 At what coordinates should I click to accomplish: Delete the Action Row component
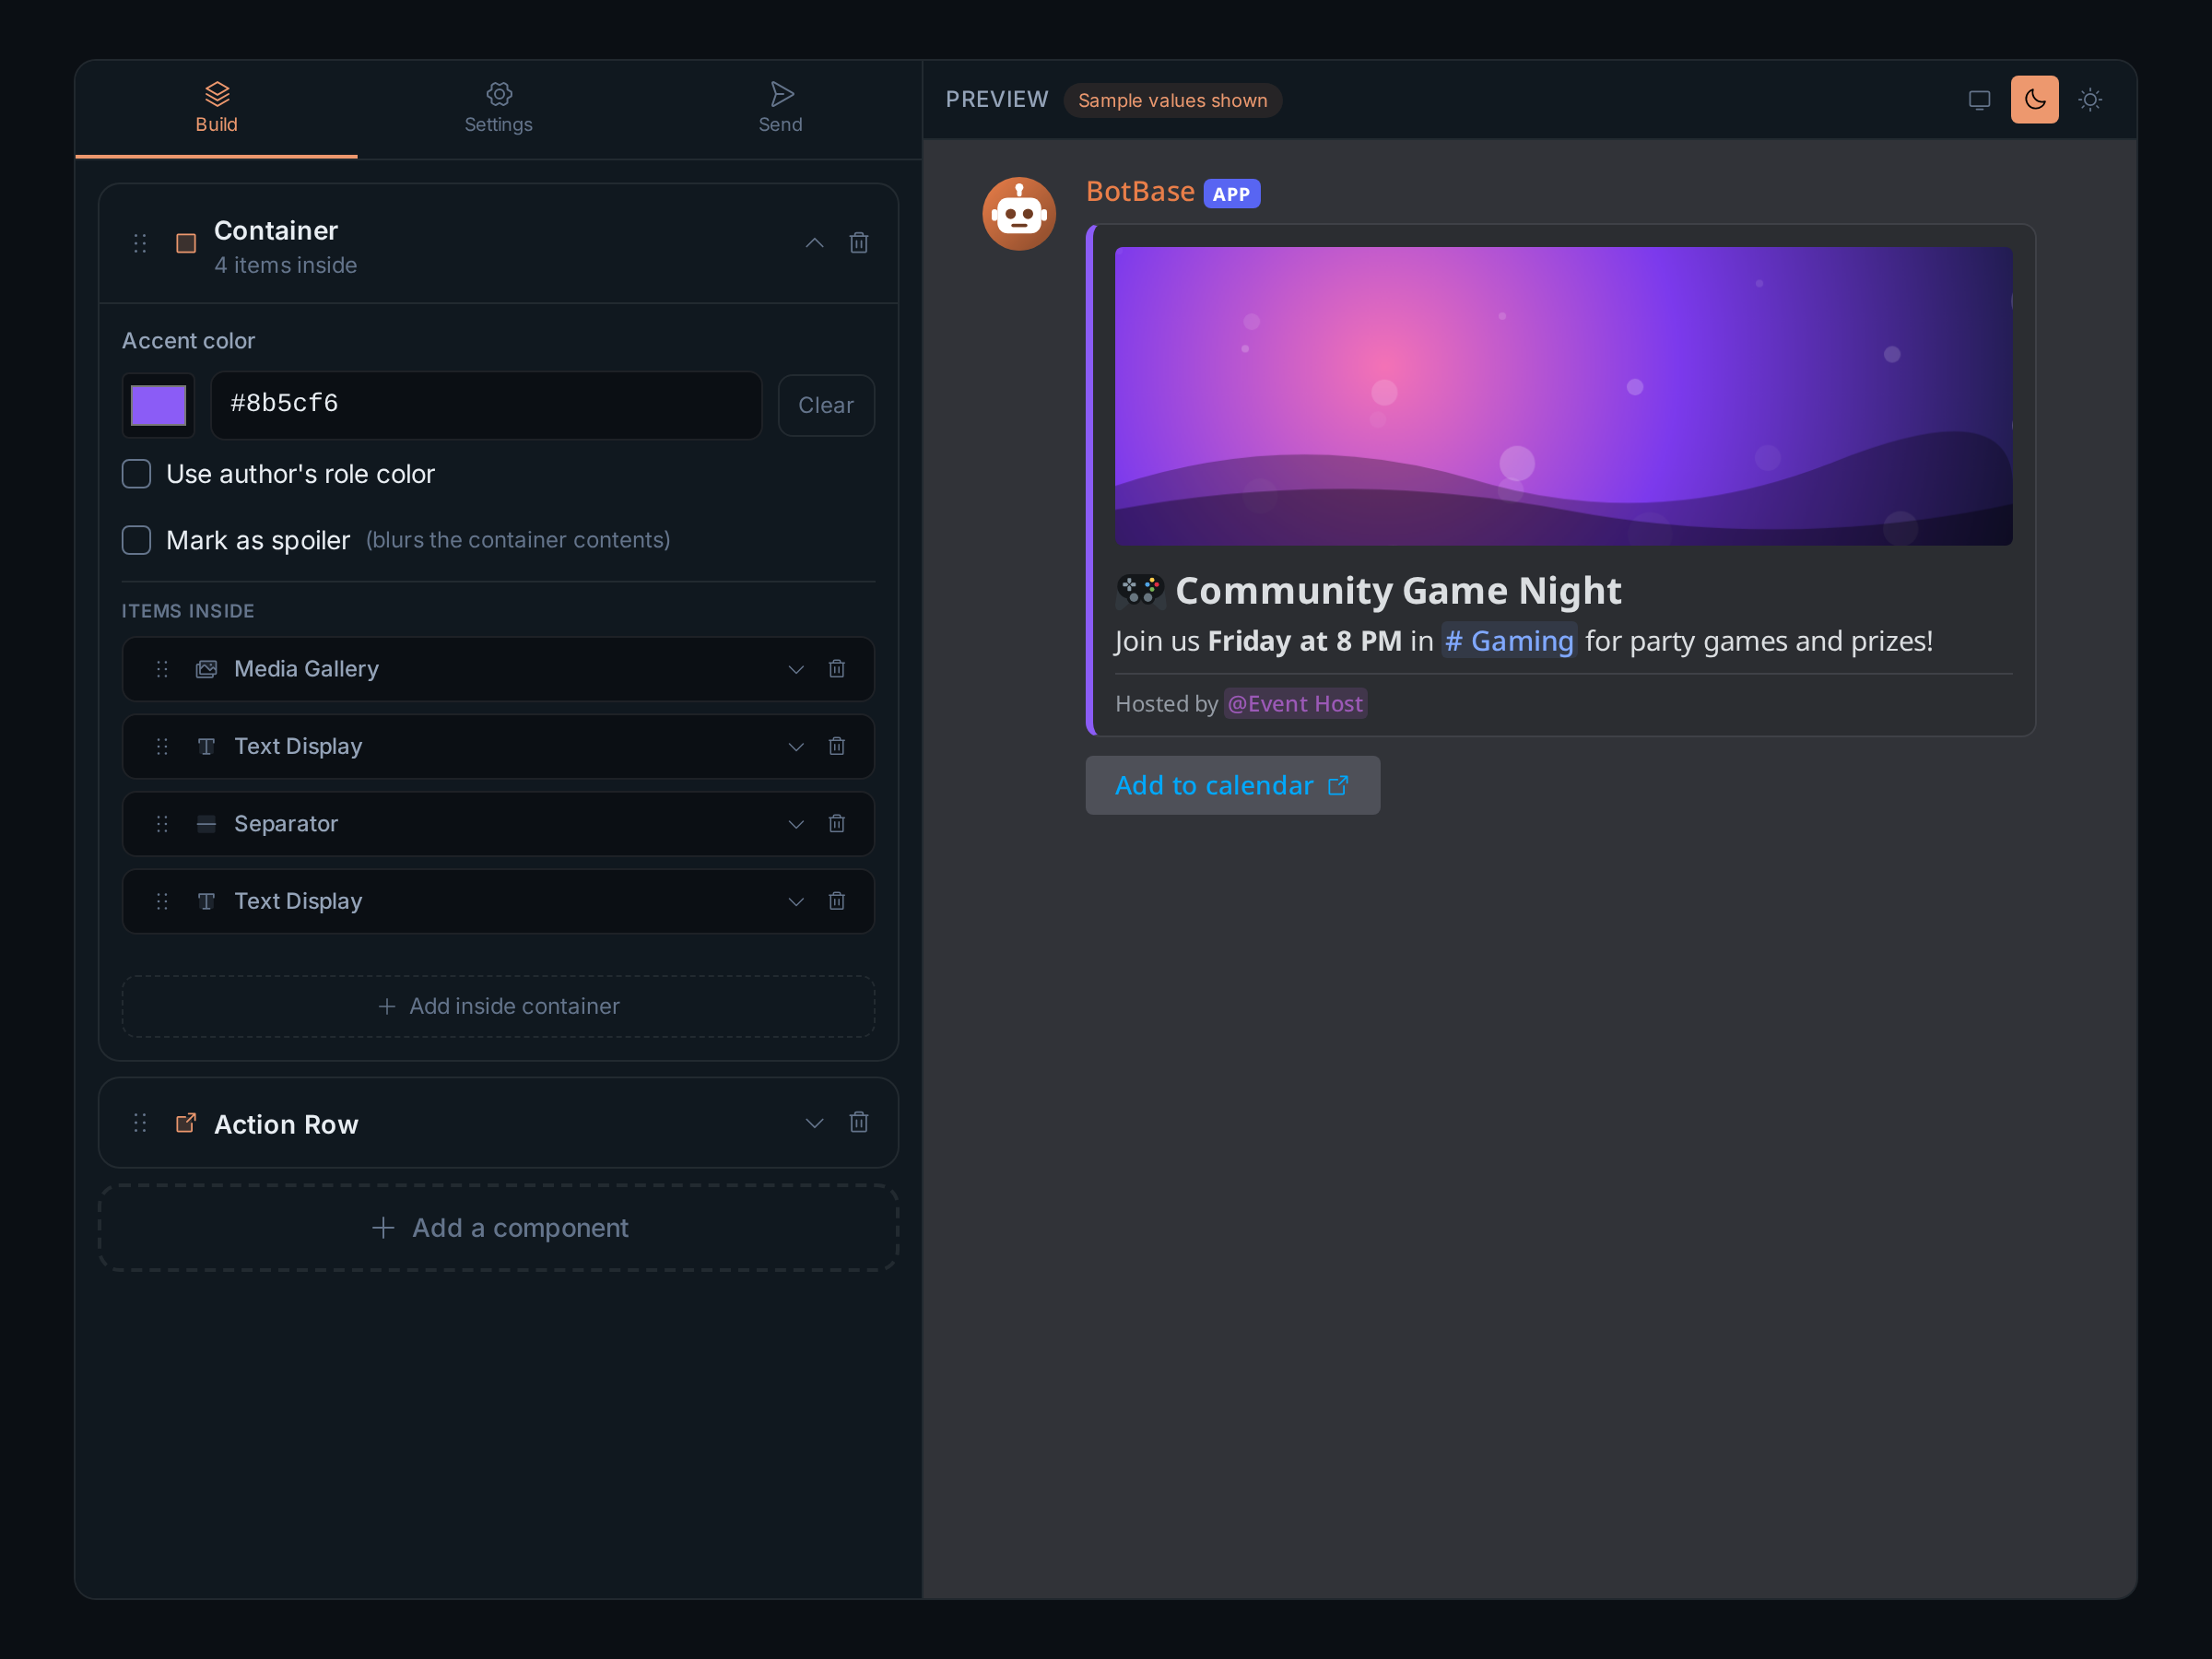point(858,1122)
